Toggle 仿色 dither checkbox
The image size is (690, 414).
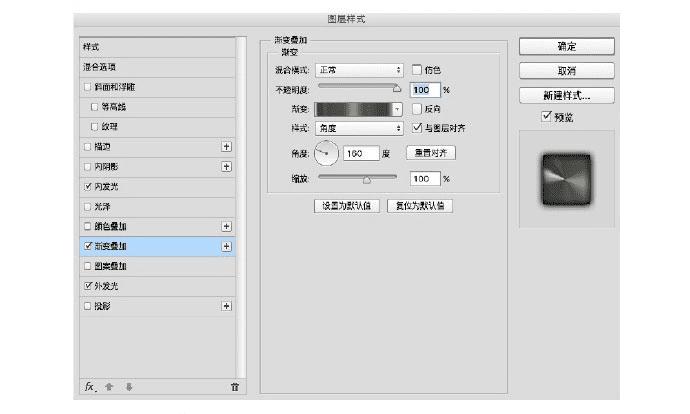click(x=416, y=70)
